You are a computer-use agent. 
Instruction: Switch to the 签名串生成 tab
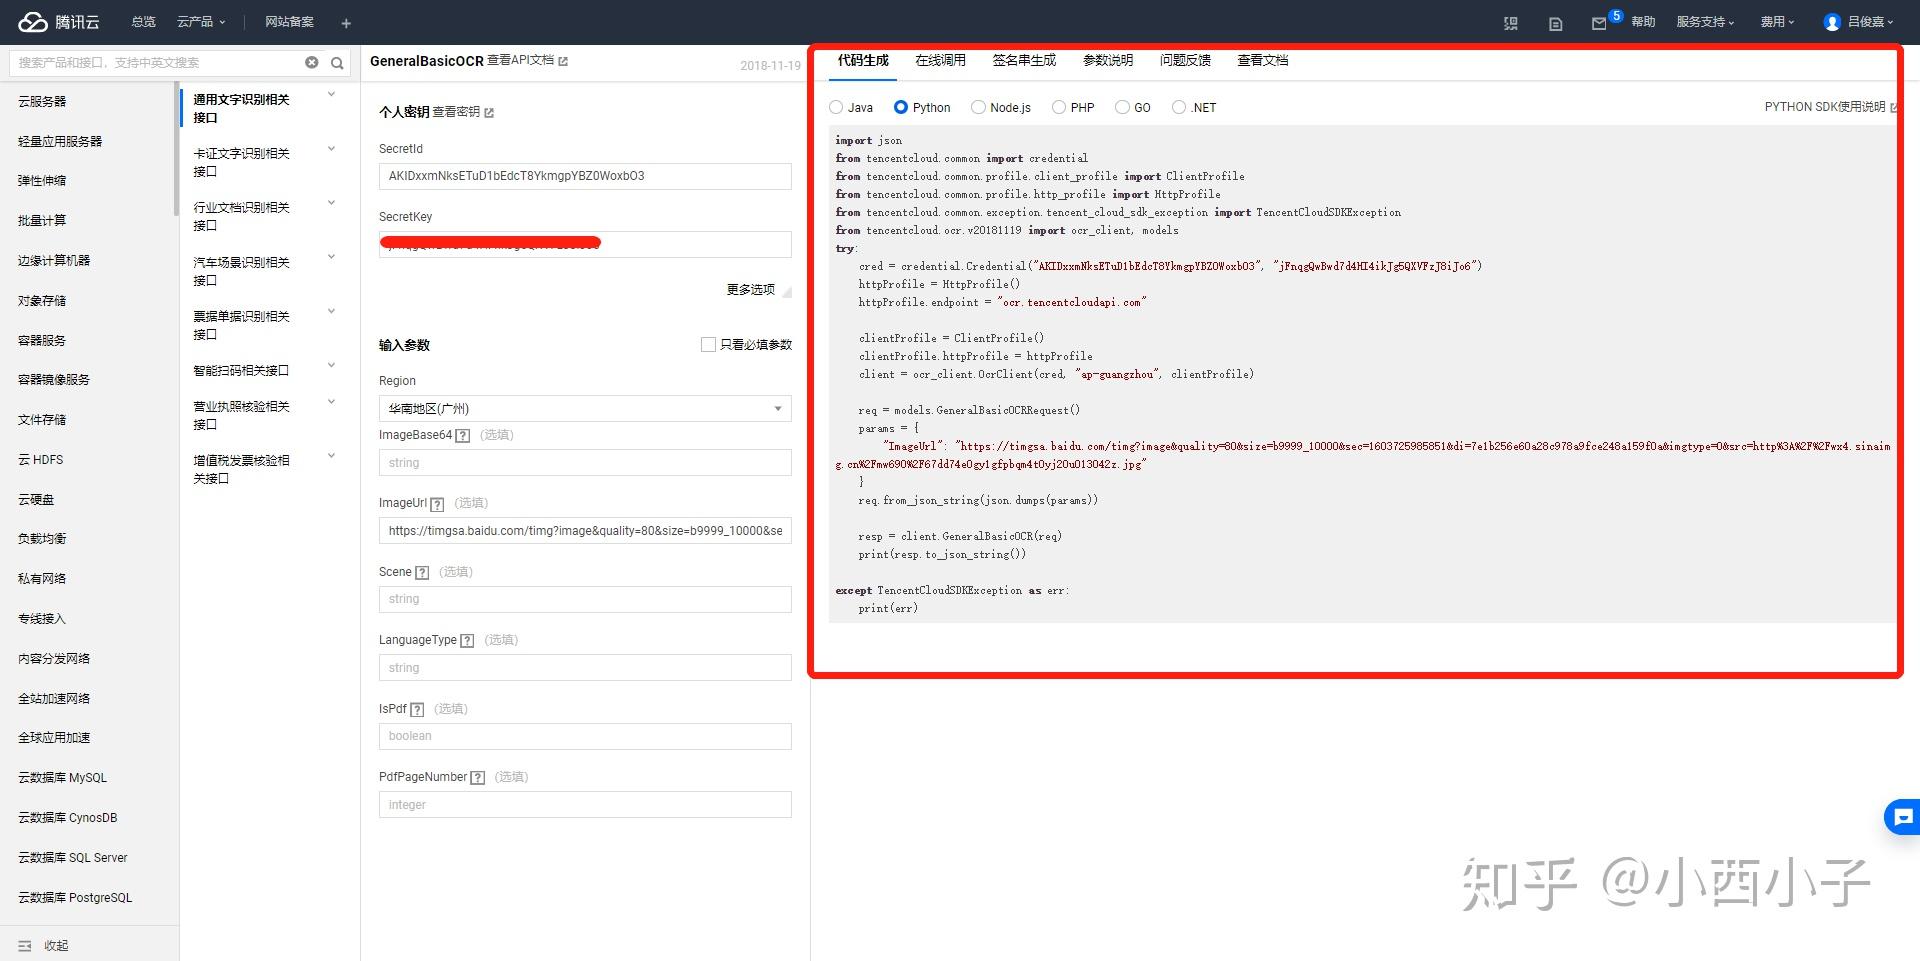pos(1024,61)
